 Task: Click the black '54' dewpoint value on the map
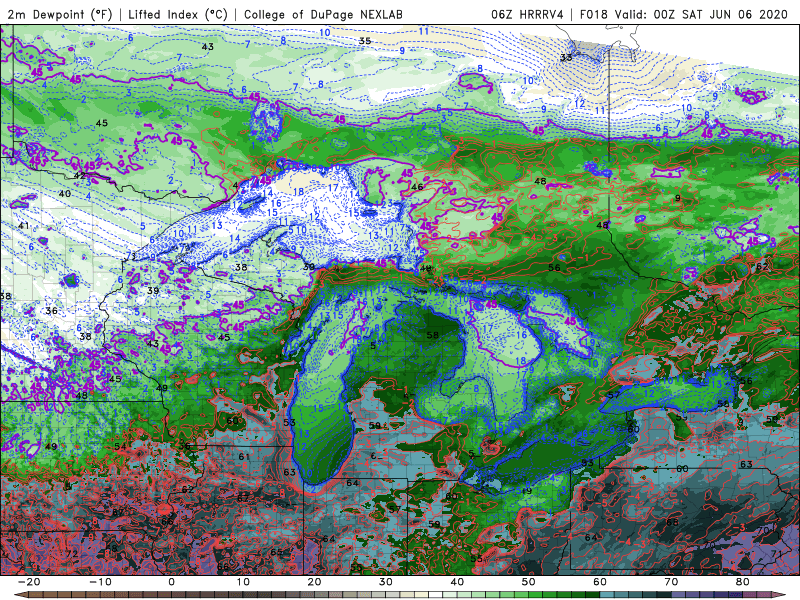[x=120, y=446]
